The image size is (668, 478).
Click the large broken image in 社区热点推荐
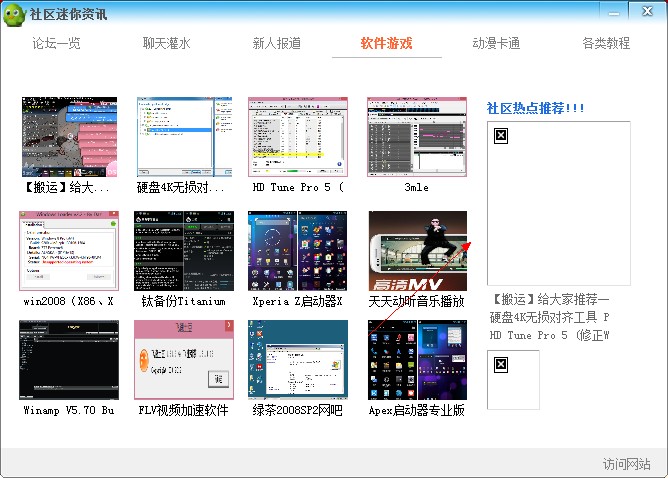point(558,204)
